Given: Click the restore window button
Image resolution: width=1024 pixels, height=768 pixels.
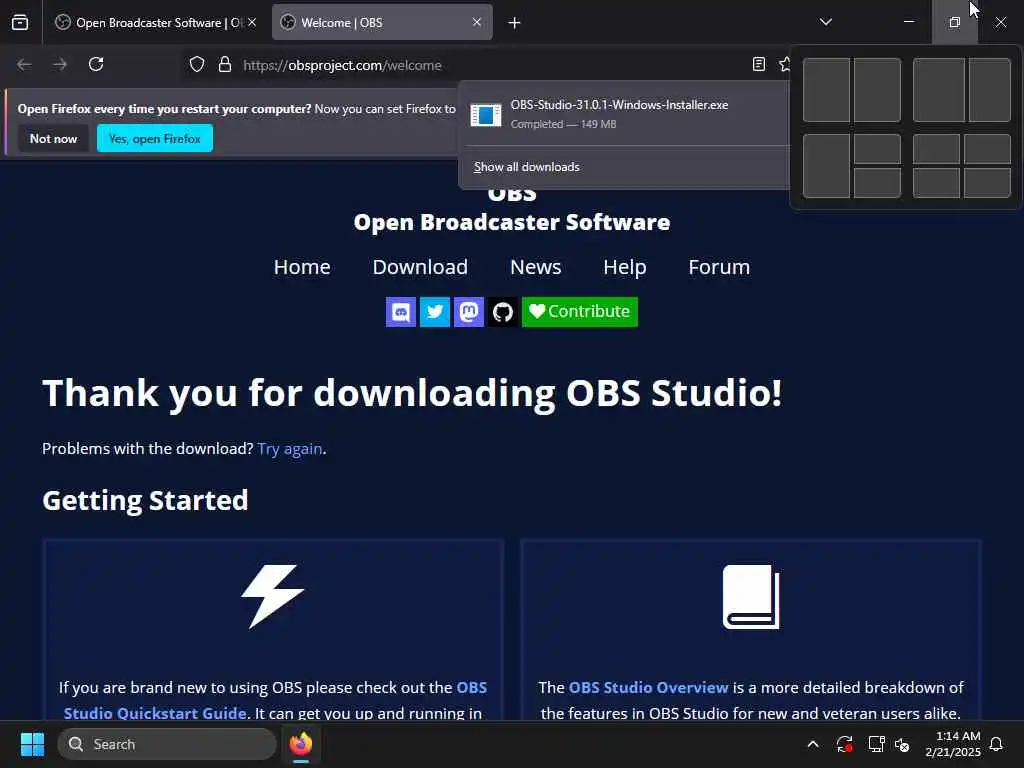Looking at the screenshot, I should coord(954,22).
